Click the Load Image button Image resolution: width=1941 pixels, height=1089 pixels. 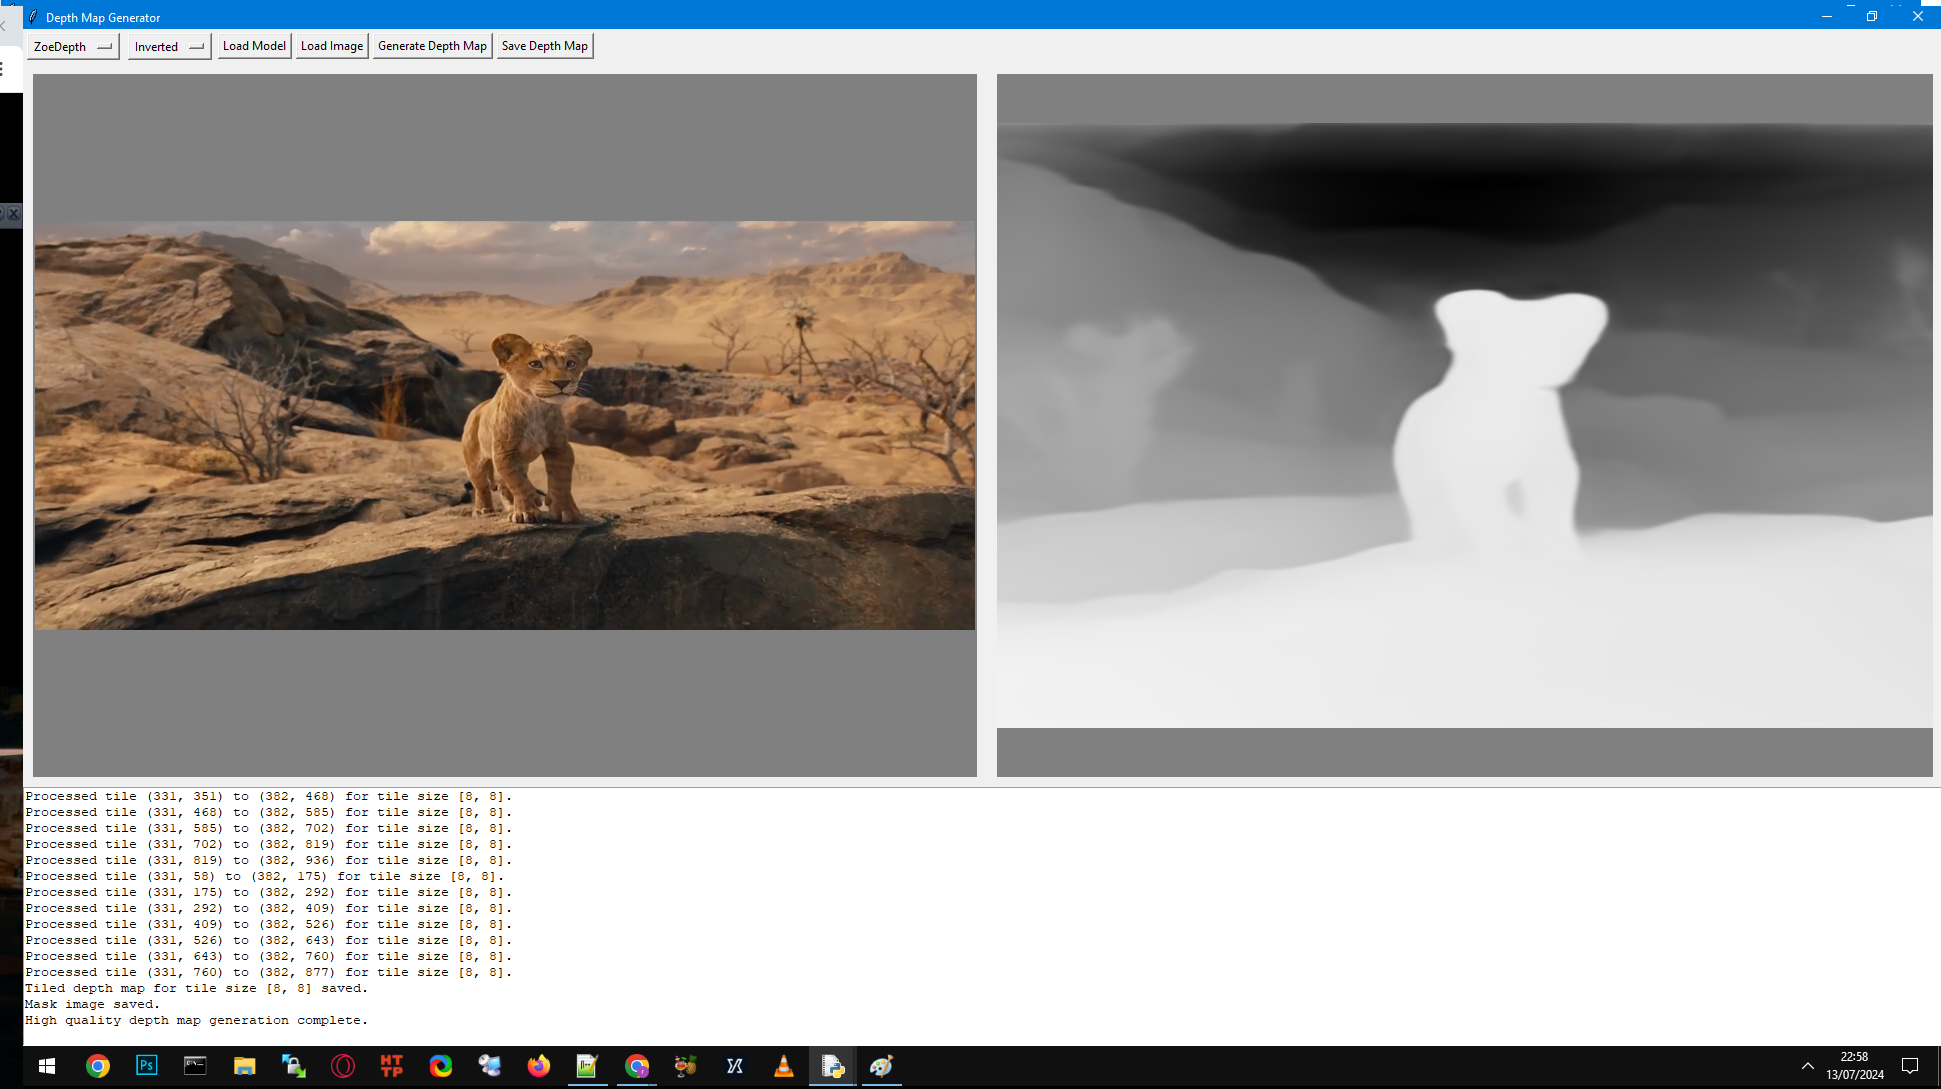click(332, 46)
